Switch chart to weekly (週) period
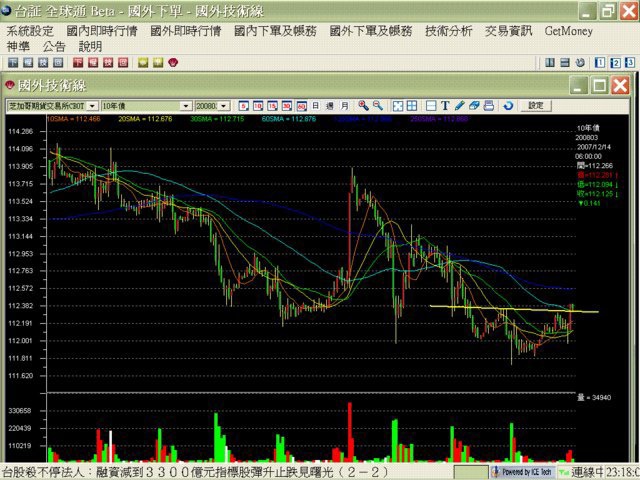 tap(330, 106)
